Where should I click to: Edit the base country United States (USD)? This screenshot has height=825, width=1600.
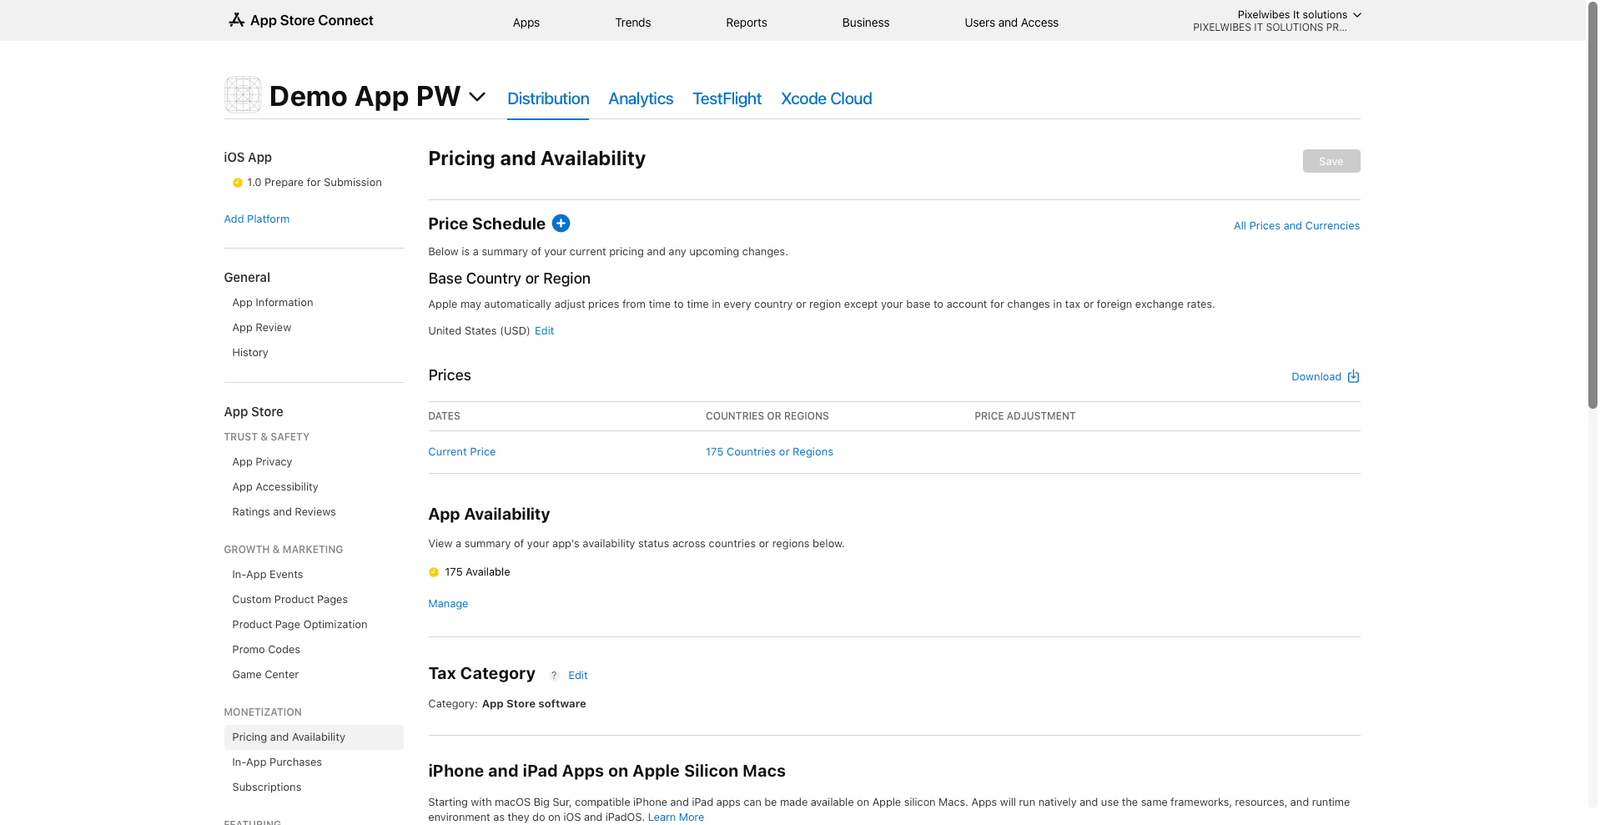coord(544,331)
